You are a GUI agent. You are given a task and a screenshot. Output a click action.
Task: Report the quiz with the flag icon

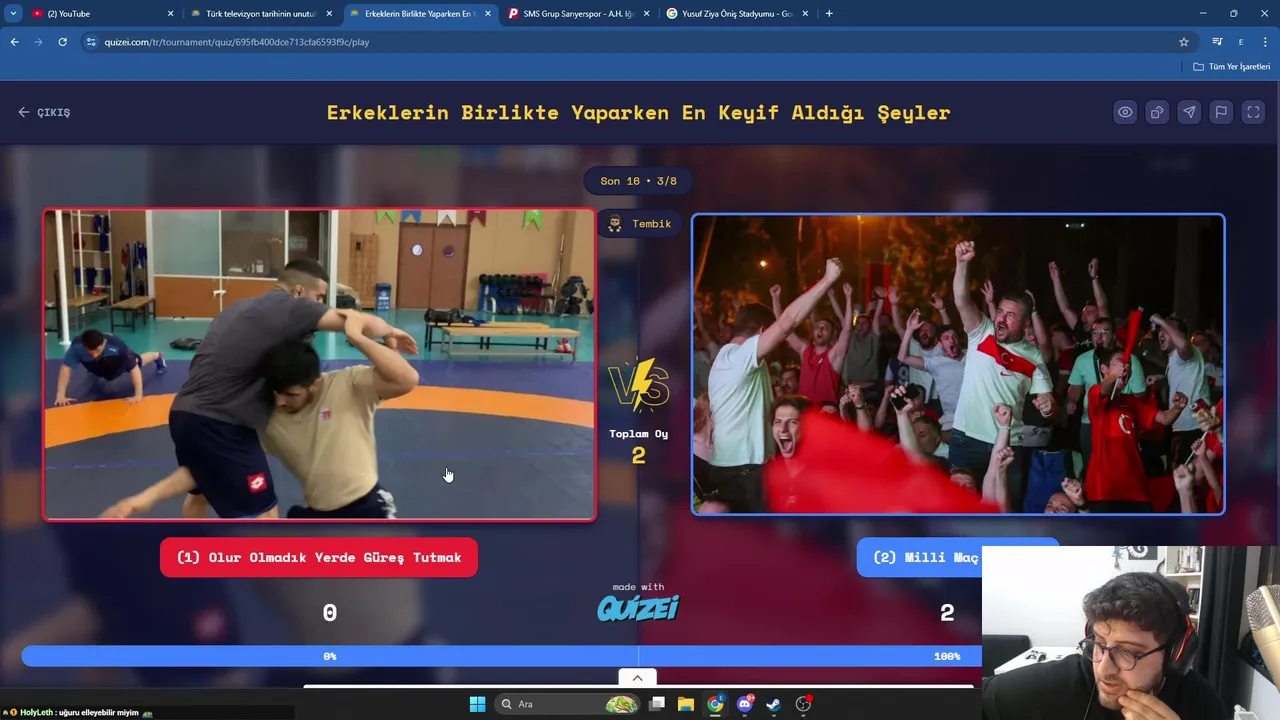pyautogui.click(x=1221, y=112)
